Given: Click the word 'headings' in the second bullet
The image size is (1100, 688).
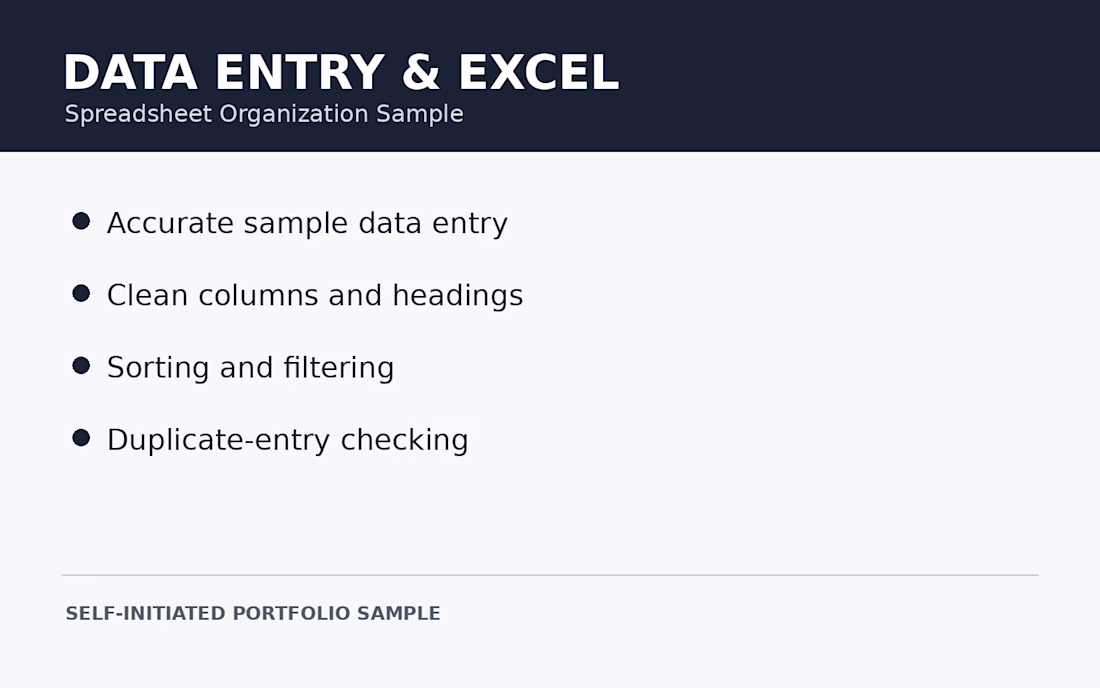Looking at the screenshot, I should coord(458,295).
